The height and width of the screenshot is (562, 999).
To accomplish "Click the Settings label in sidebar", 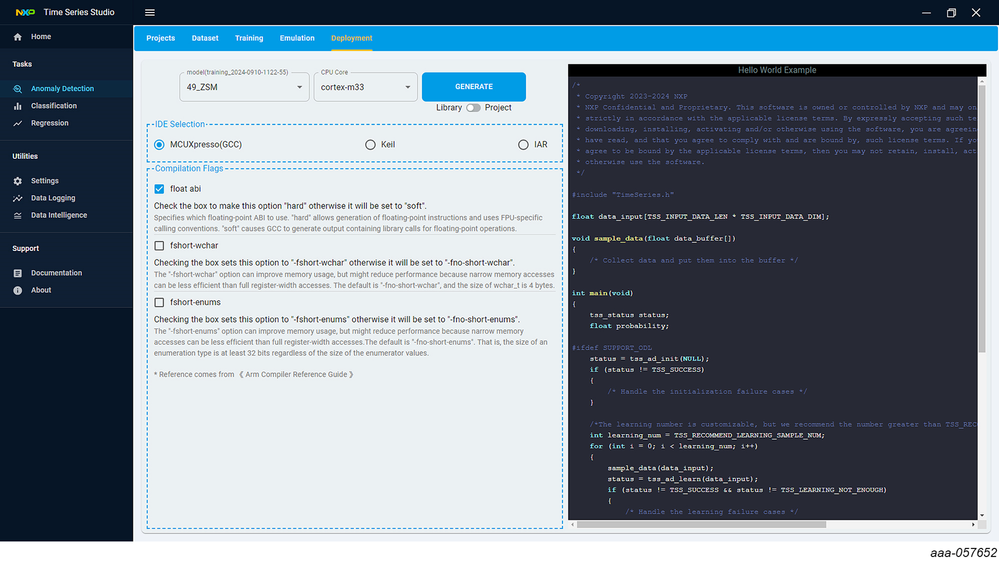I will [x=45, y=182].
